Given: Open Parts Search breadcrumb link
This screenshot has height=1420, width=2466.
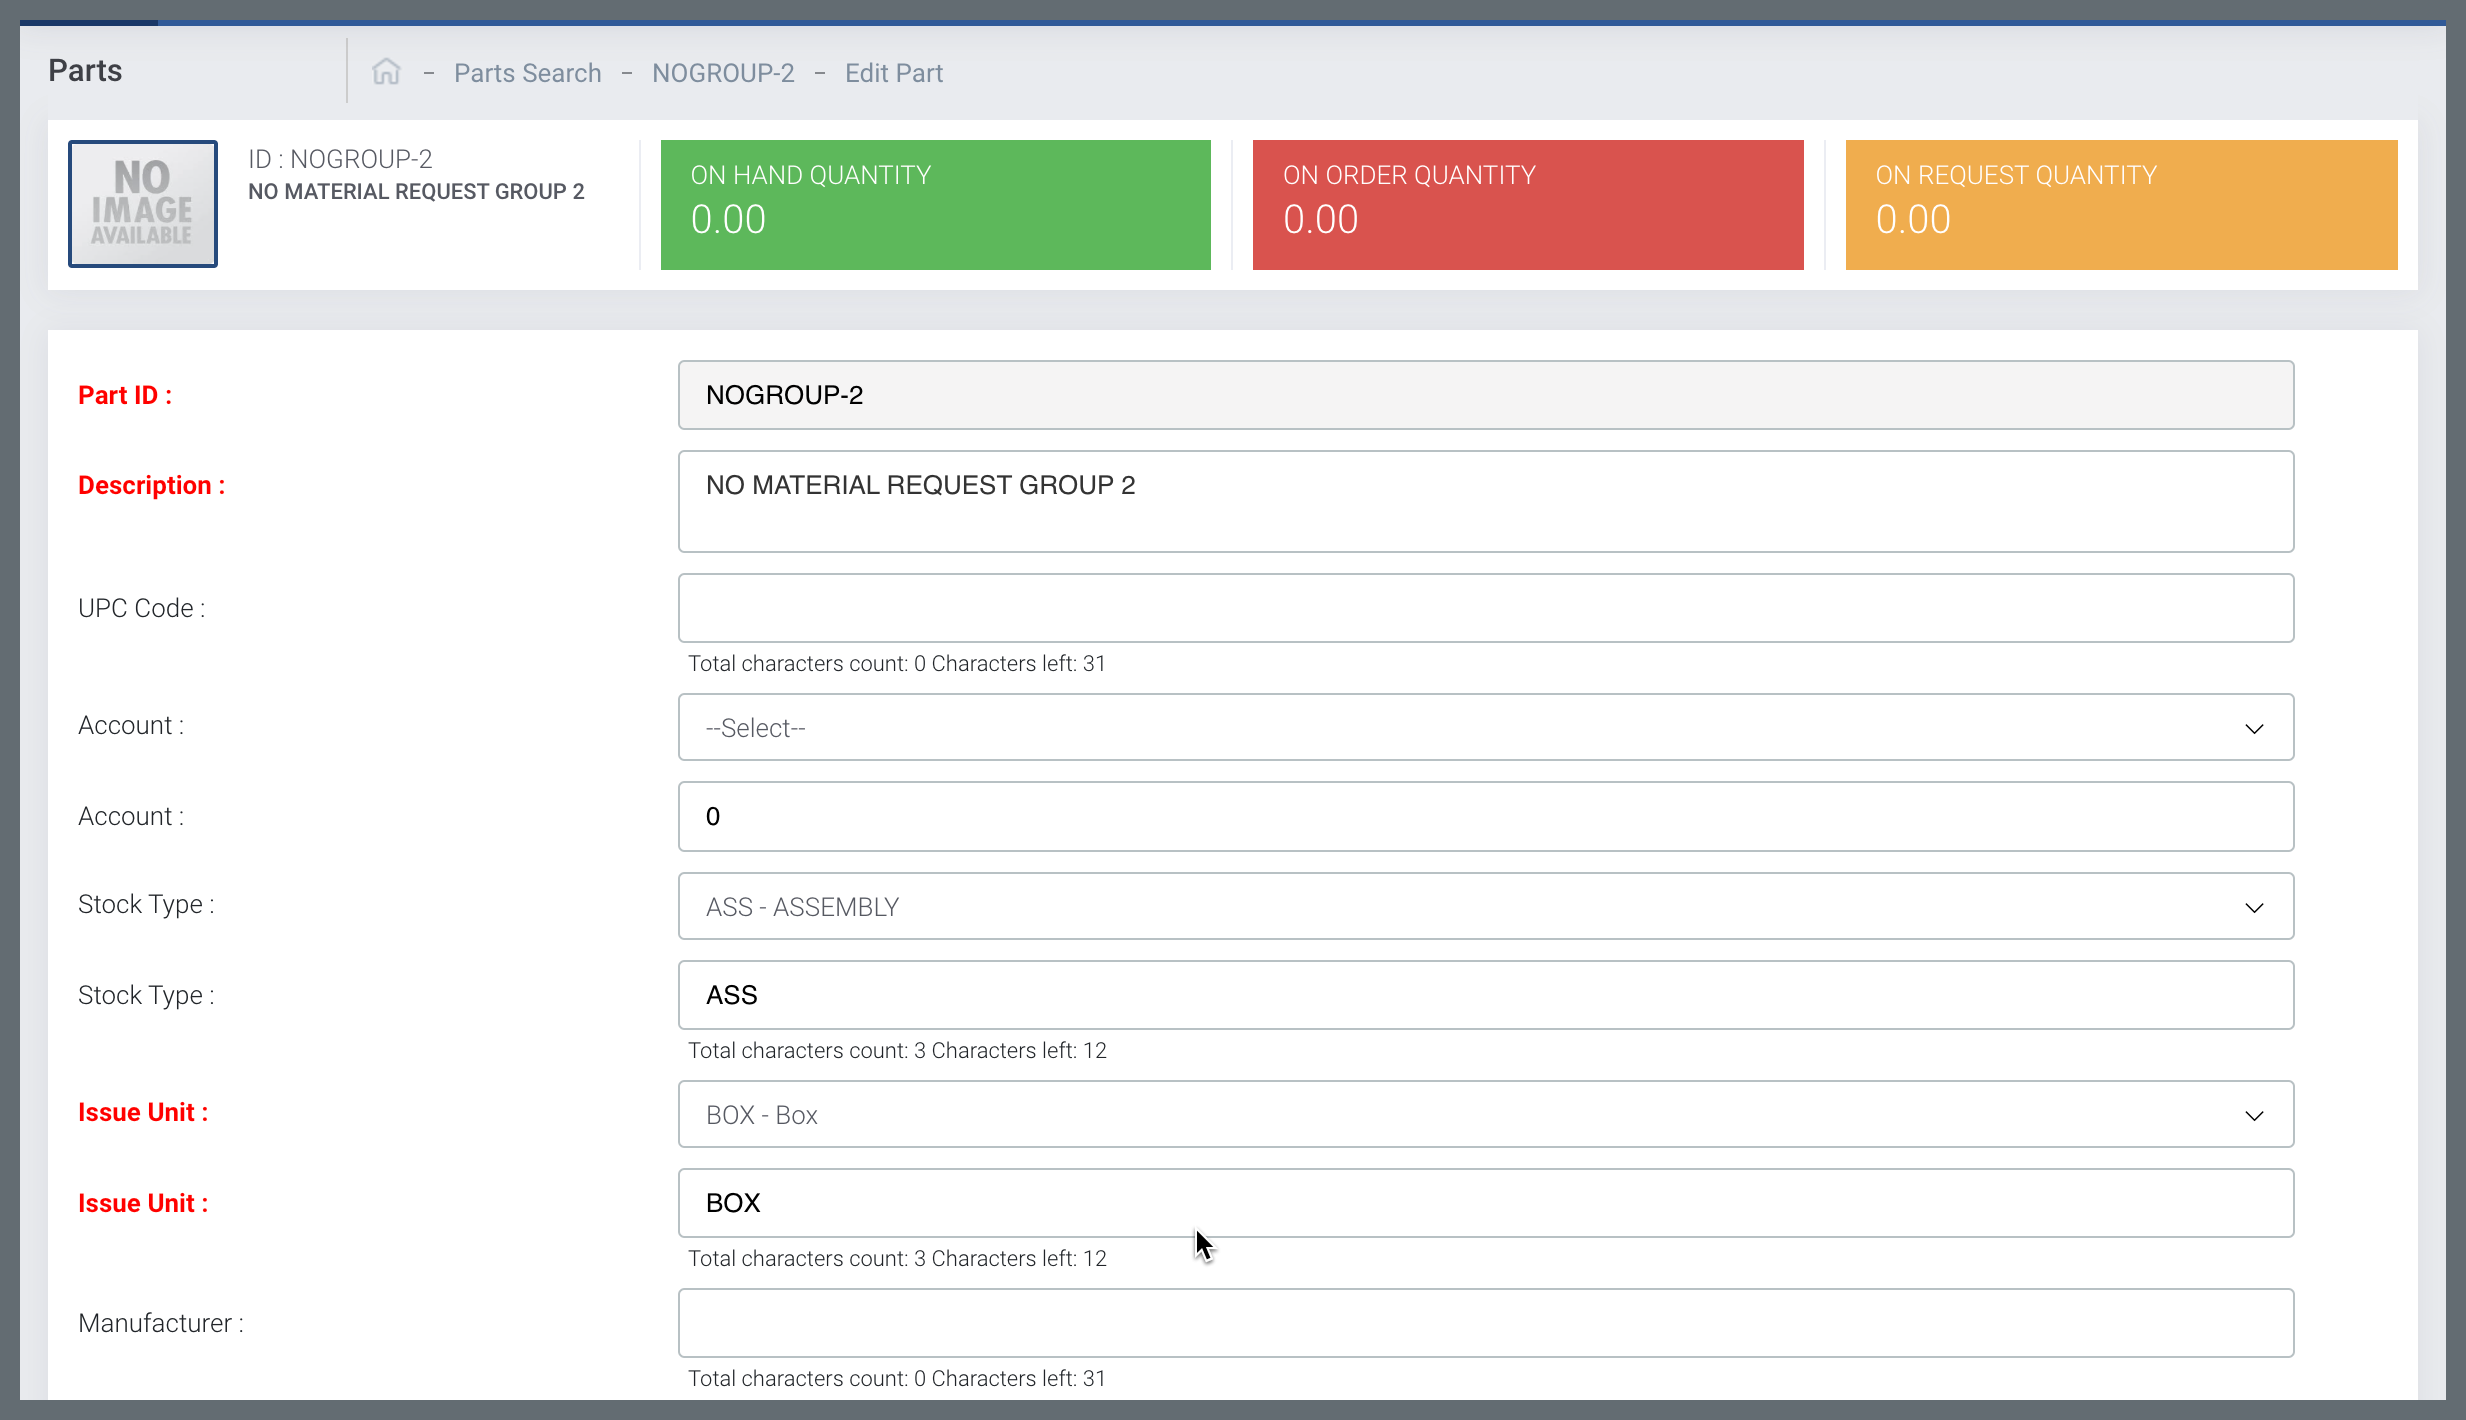Looking at the screenshot, I should pyautogui.click(x=527, y=73).
